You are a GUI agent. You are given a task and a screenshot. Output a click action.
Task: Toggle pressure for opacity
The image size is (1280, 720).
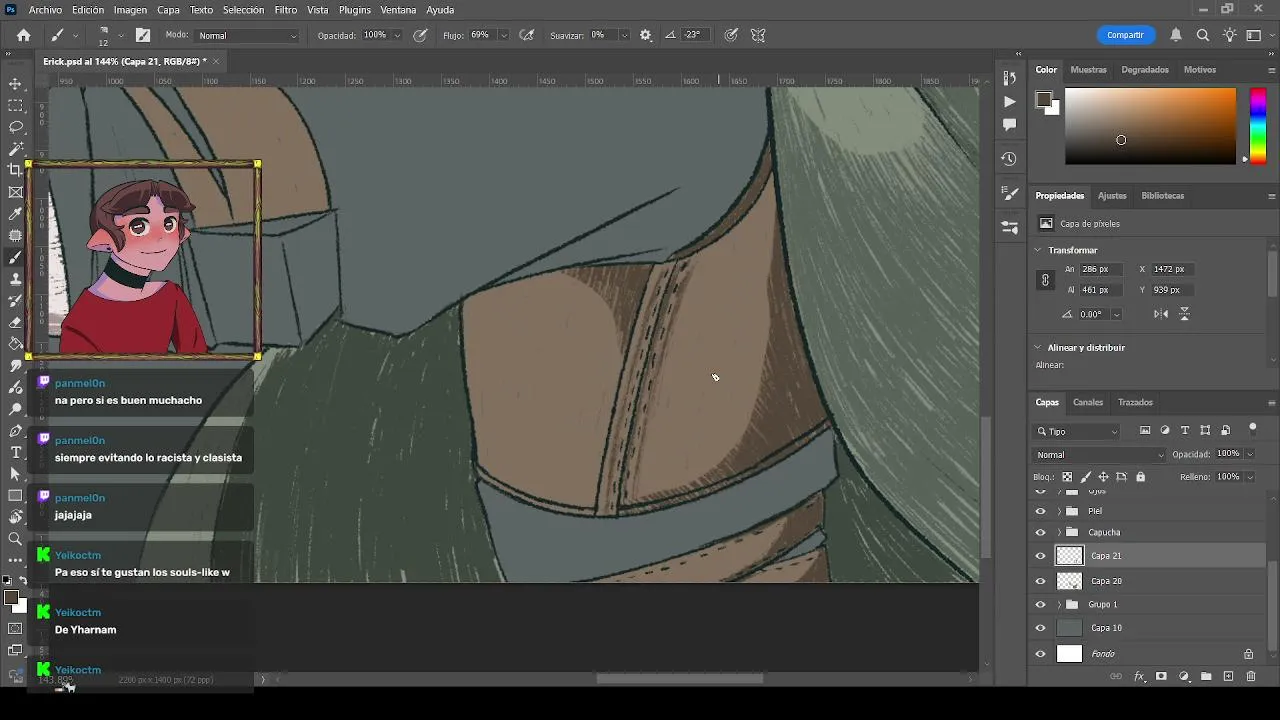[421, 35]
